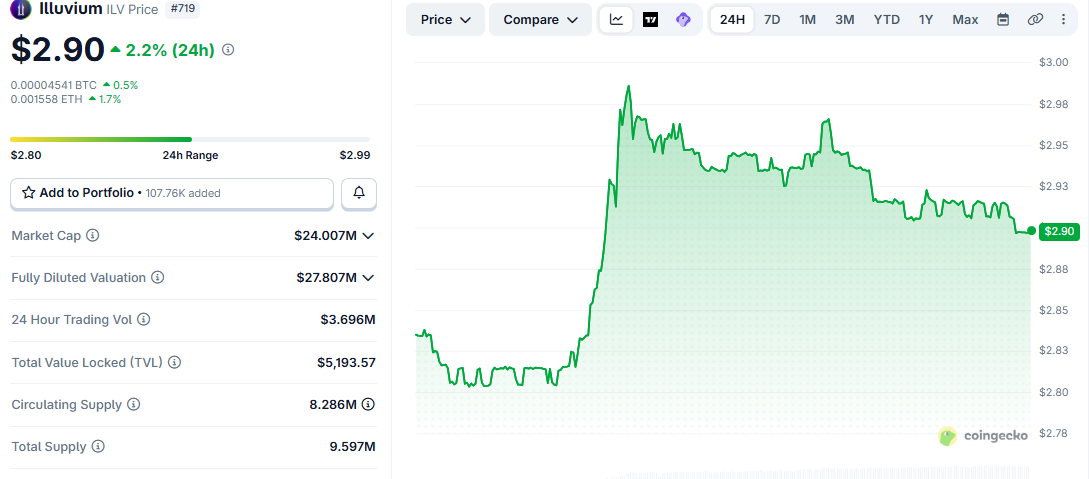This screenshot has width=1089, height=479.
Task: Expand Market Cap value chevron
Action: coord(369,236)
